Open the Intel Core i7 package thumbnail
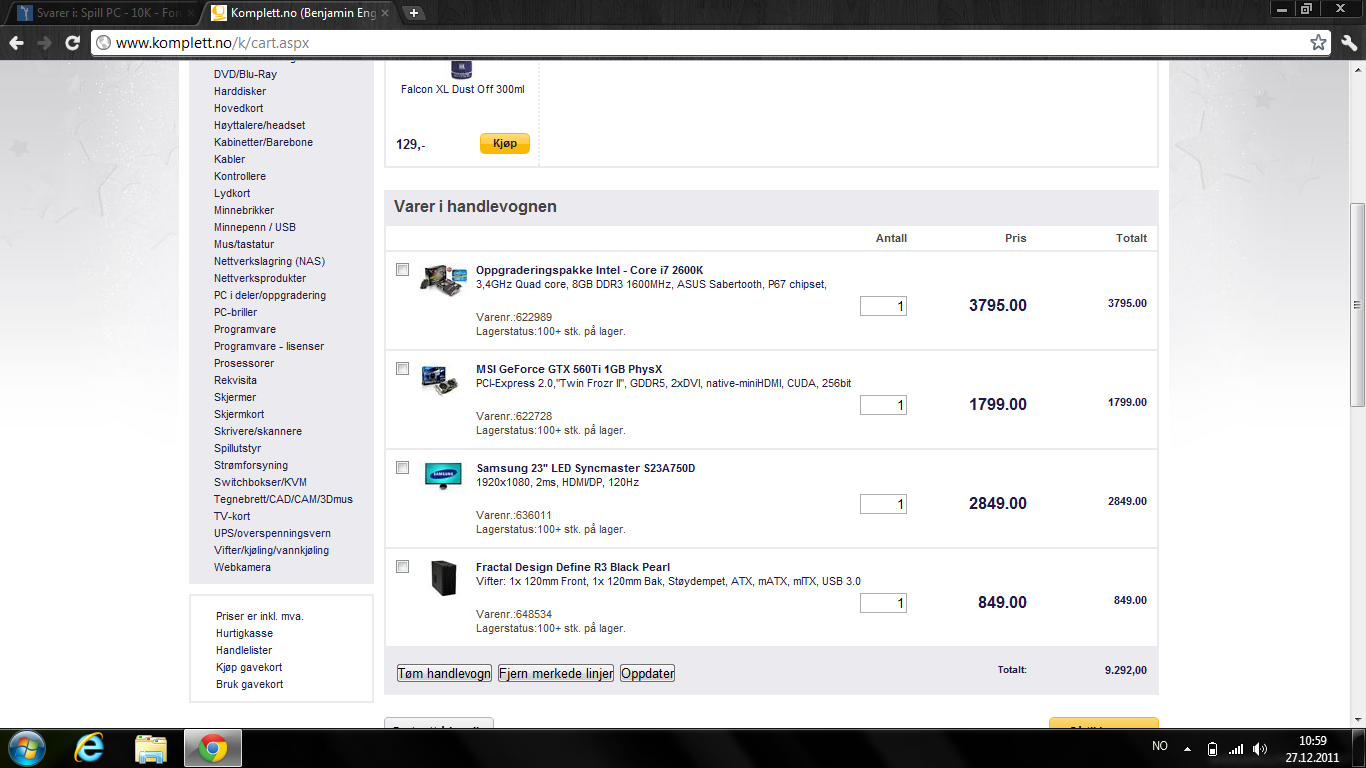This screenshot has width=1366, height=768. tap(443, 278)
